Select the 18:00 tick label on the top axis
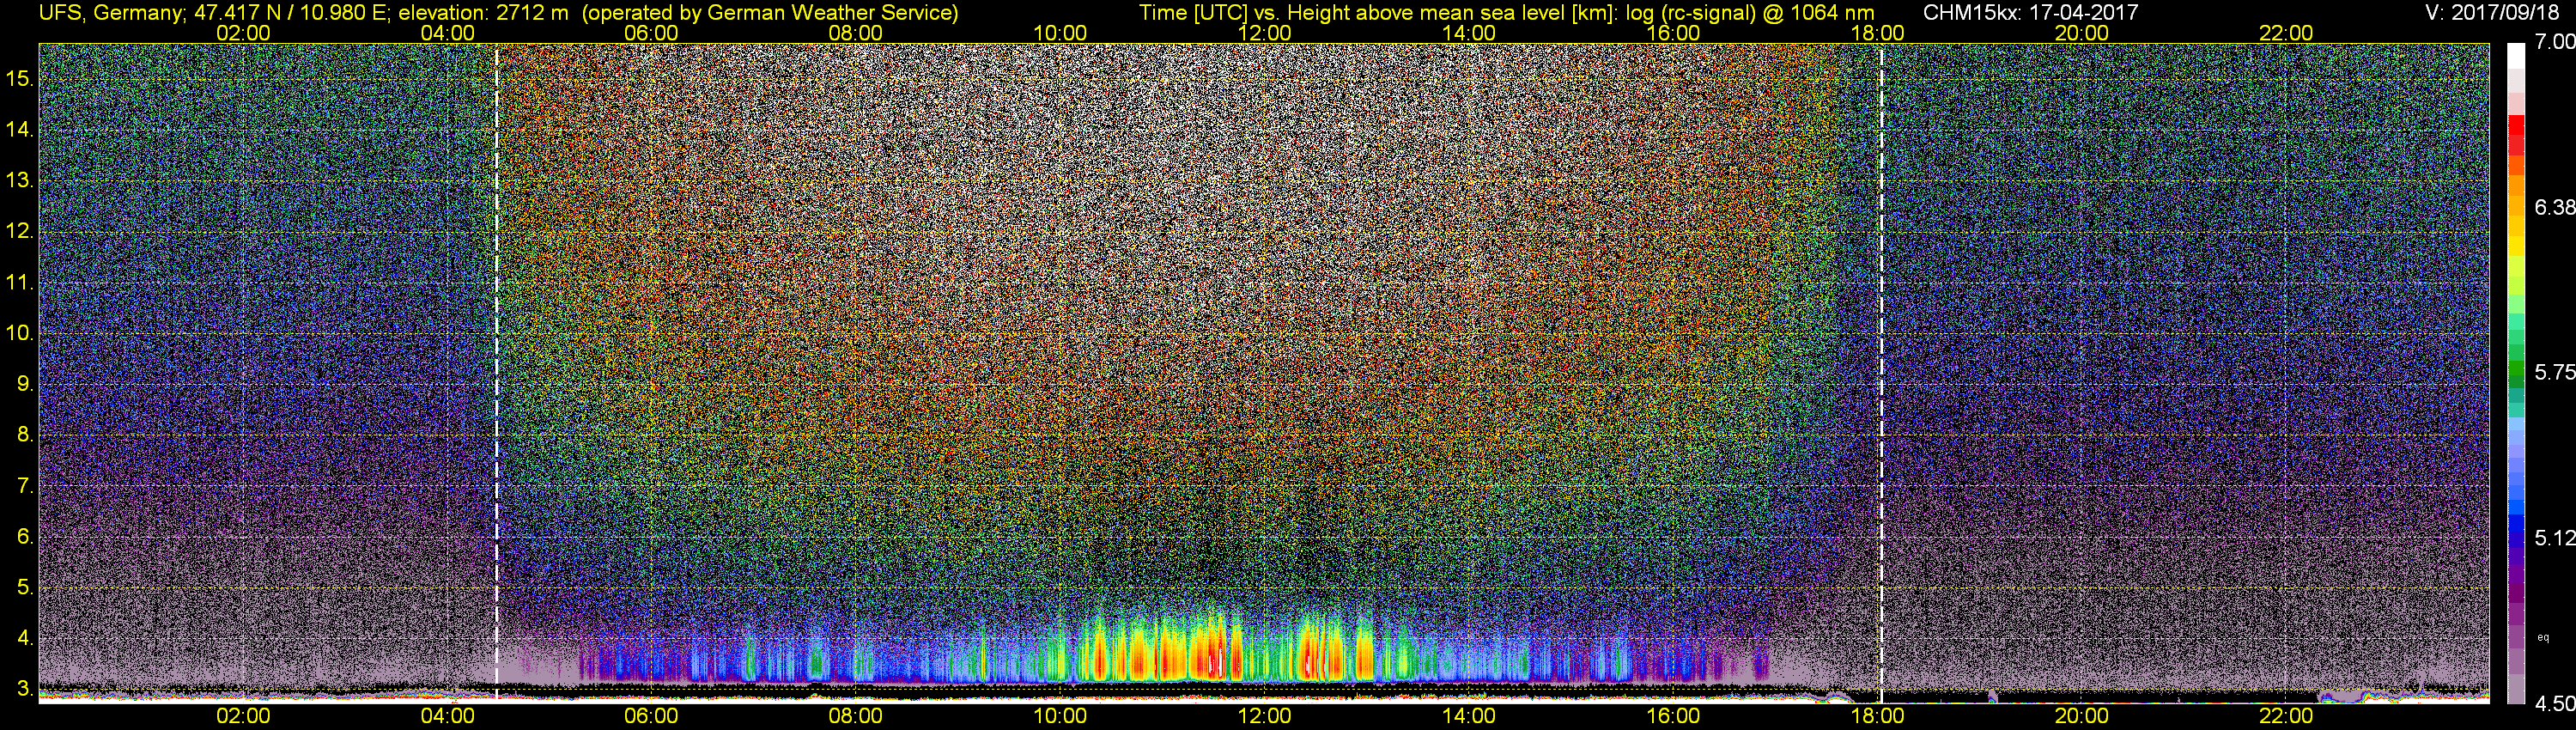Viewport: 2576px width, 730px height. coord(1878,33)
